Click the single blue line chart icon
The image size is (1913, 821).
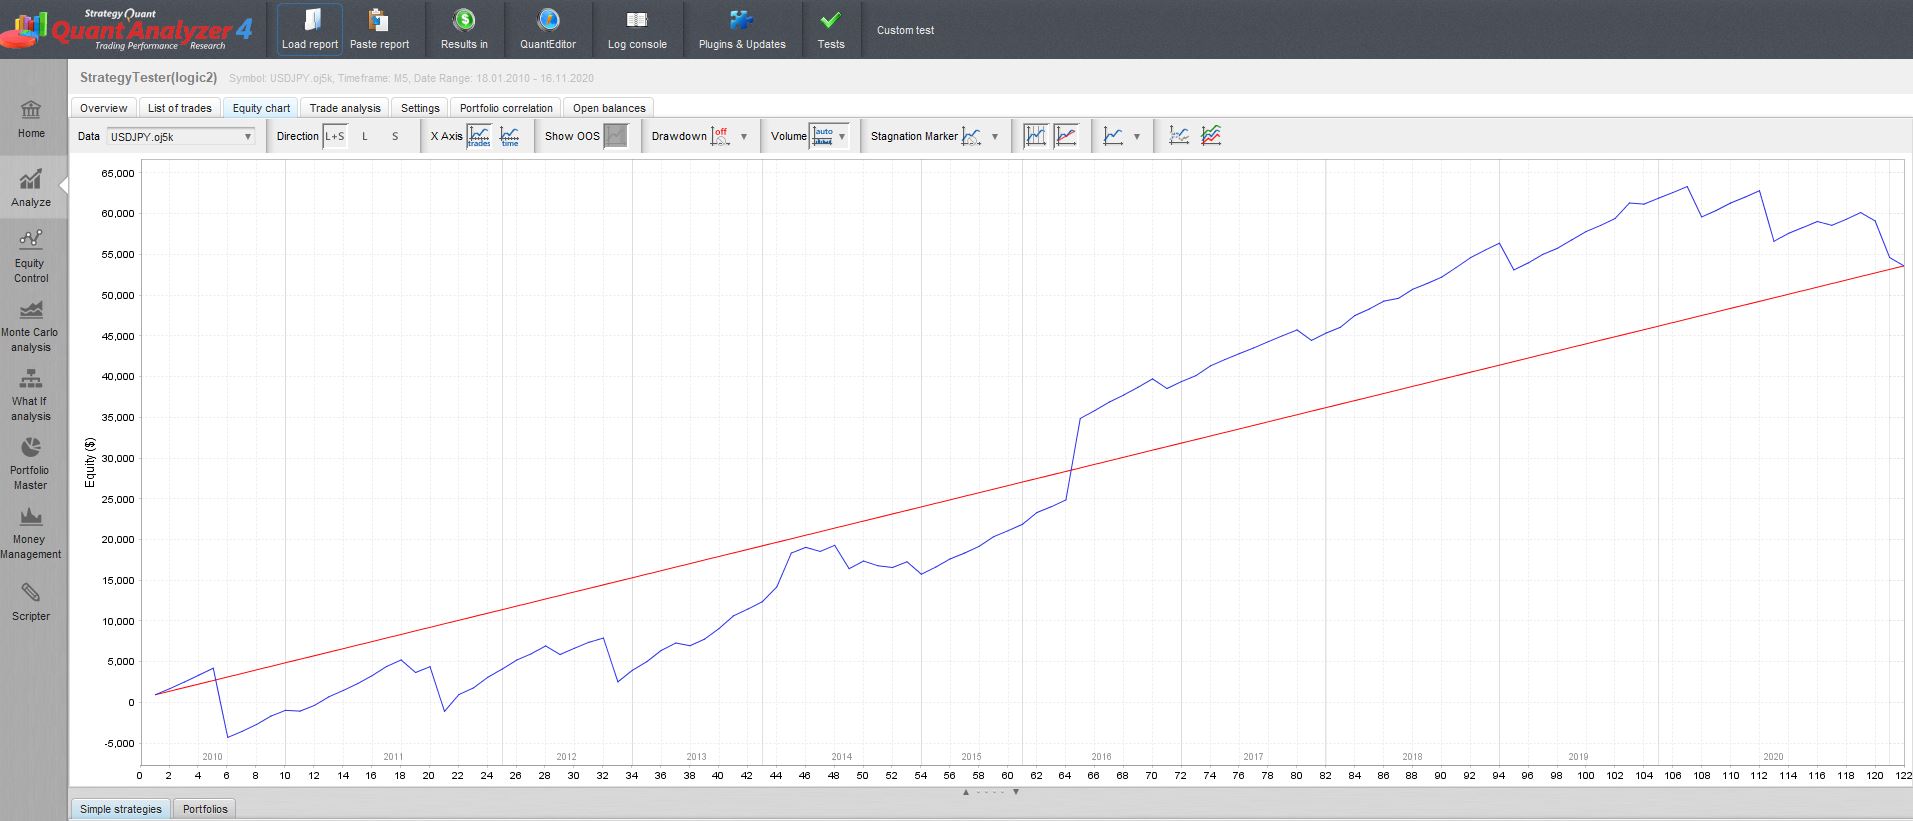pyautogui.click(x=1113, y=136)
